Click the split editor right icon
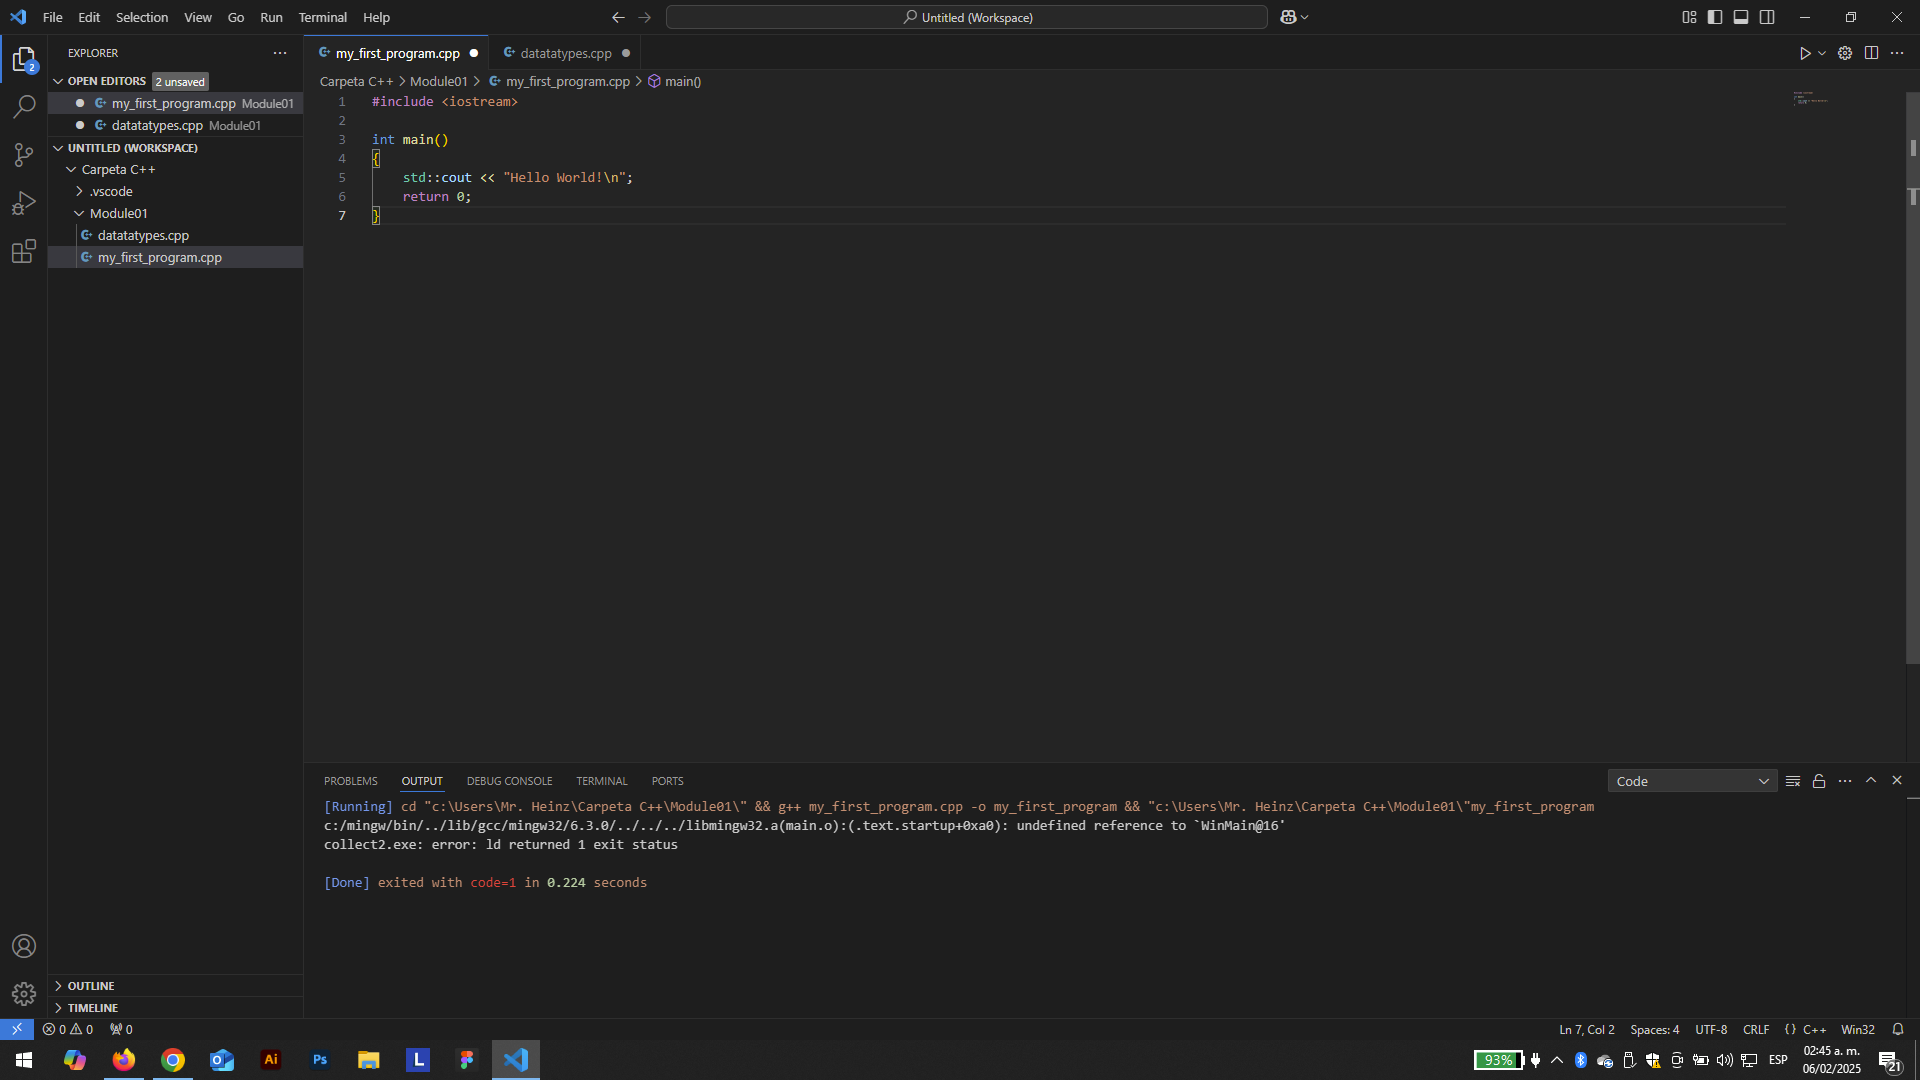 pyautogui.click(x=1871, y=53)
